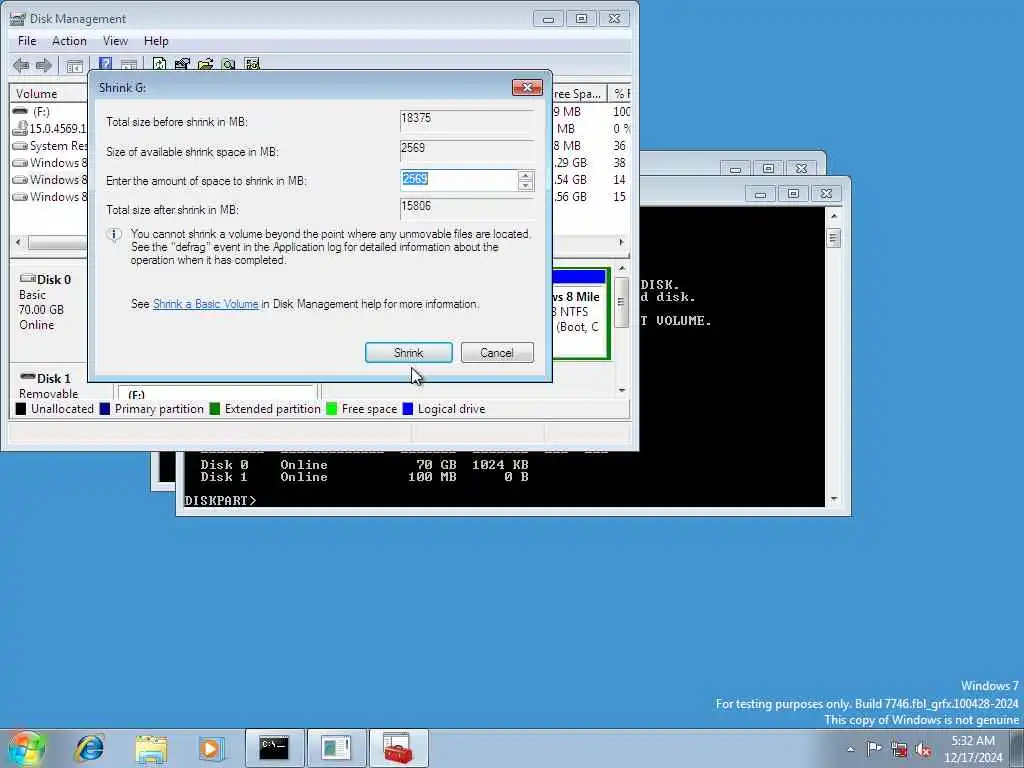
Task: Click the network tray icon
Action: click(899, 749)
